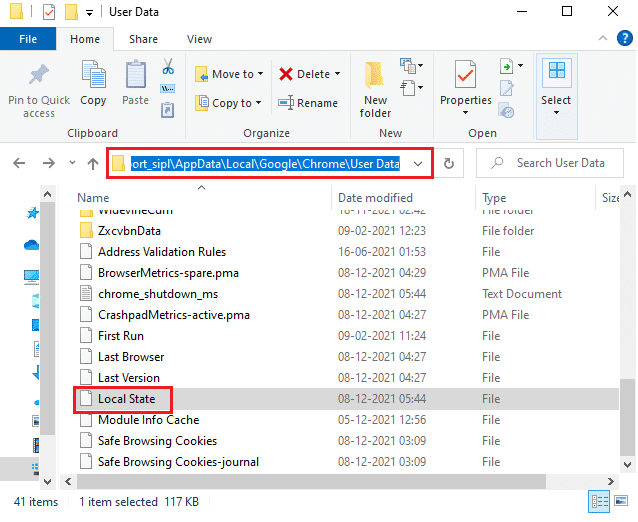Click the Refresh button beside address bar

pyautogui.click(x=448, y=163)
